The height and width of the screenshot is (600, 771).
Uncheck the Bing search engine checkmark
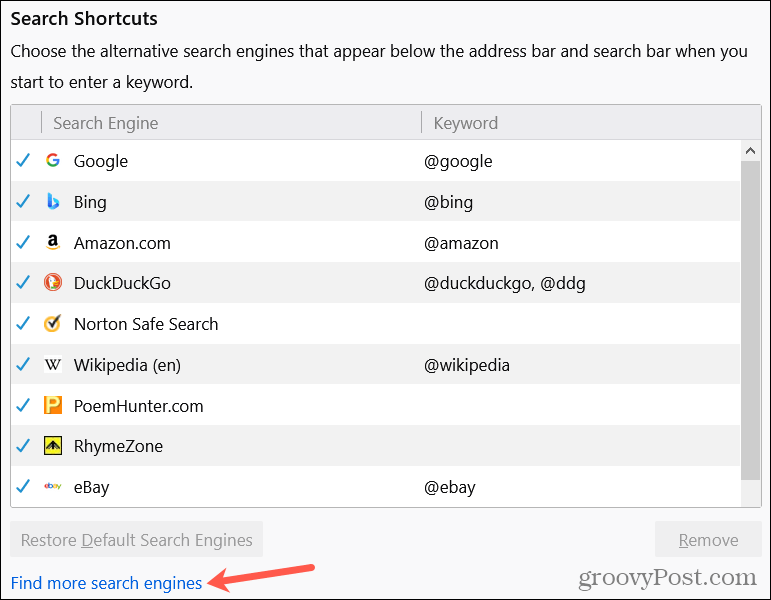click(x=23, y=201)
